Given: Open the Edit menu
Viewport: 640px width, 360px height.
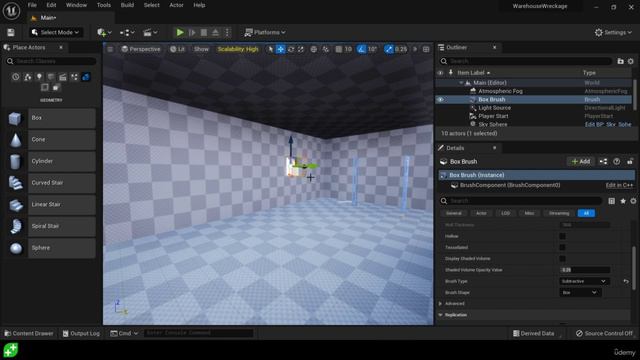Looking at the screenshot, I should tap(51, 5).
